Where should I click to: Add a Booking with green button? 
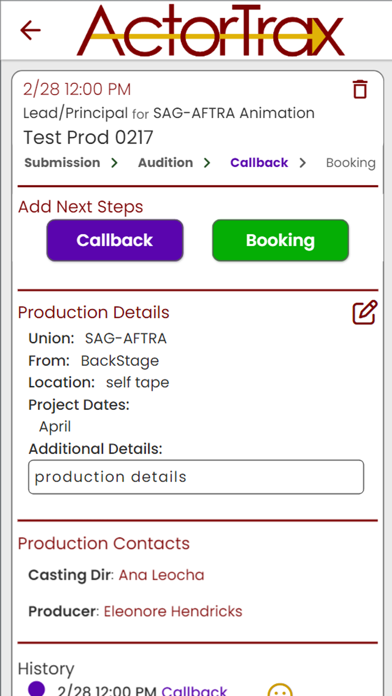pos(281,240)
